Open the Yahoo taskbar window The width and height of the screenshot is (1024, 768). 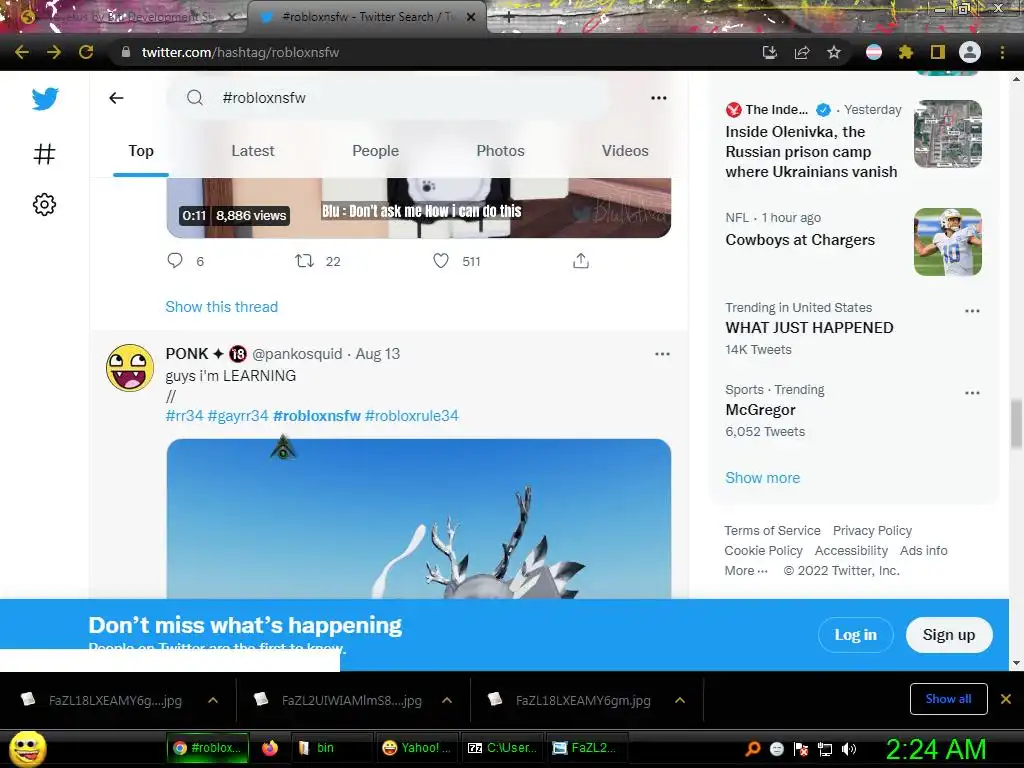tap(417, 748)
